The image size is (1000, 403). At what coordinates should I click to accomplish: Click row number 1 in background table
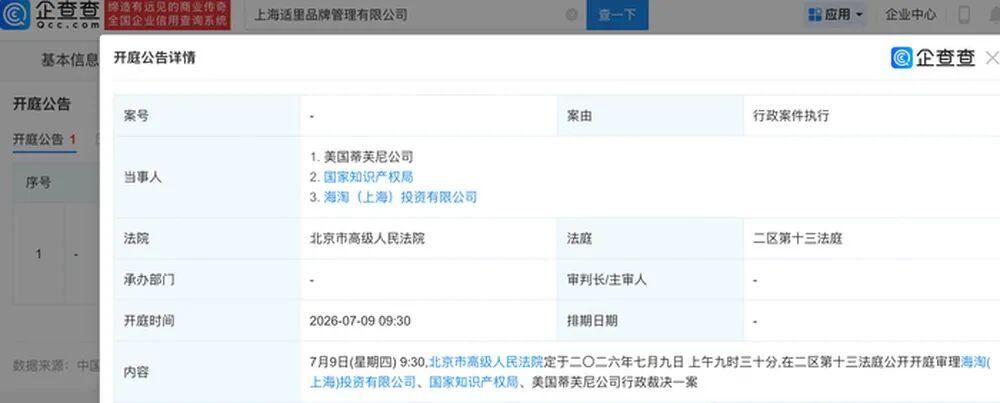(38, 254)
